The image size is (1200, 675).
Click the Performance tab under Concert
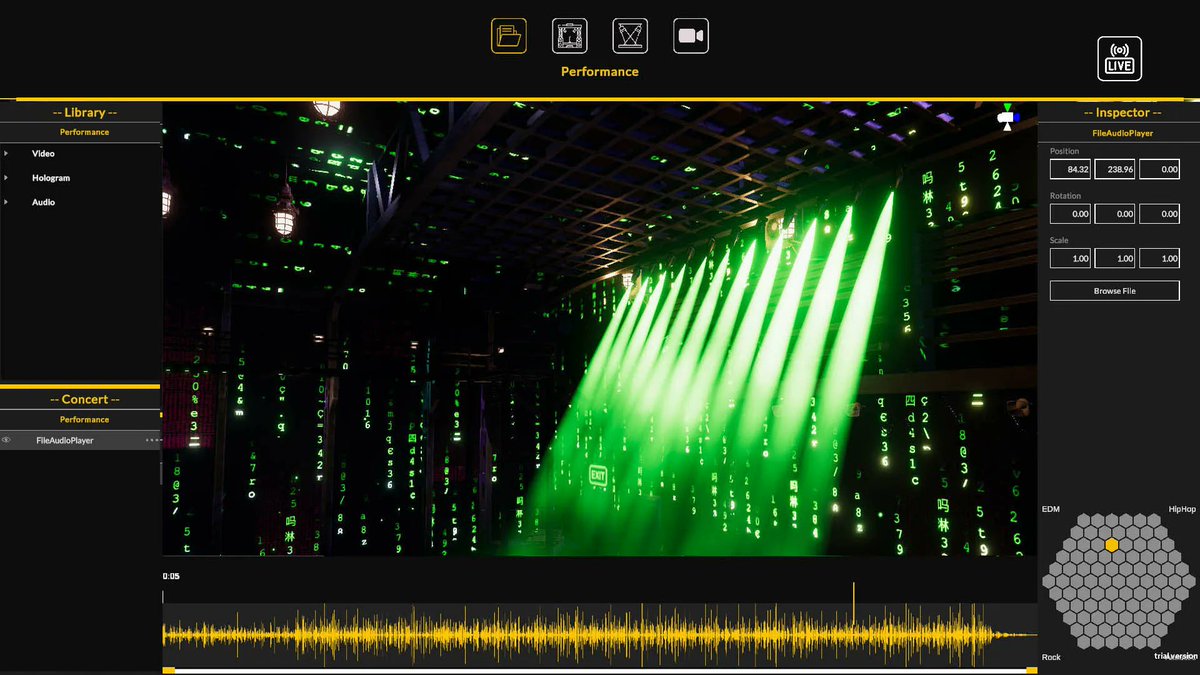click(84, 420)
